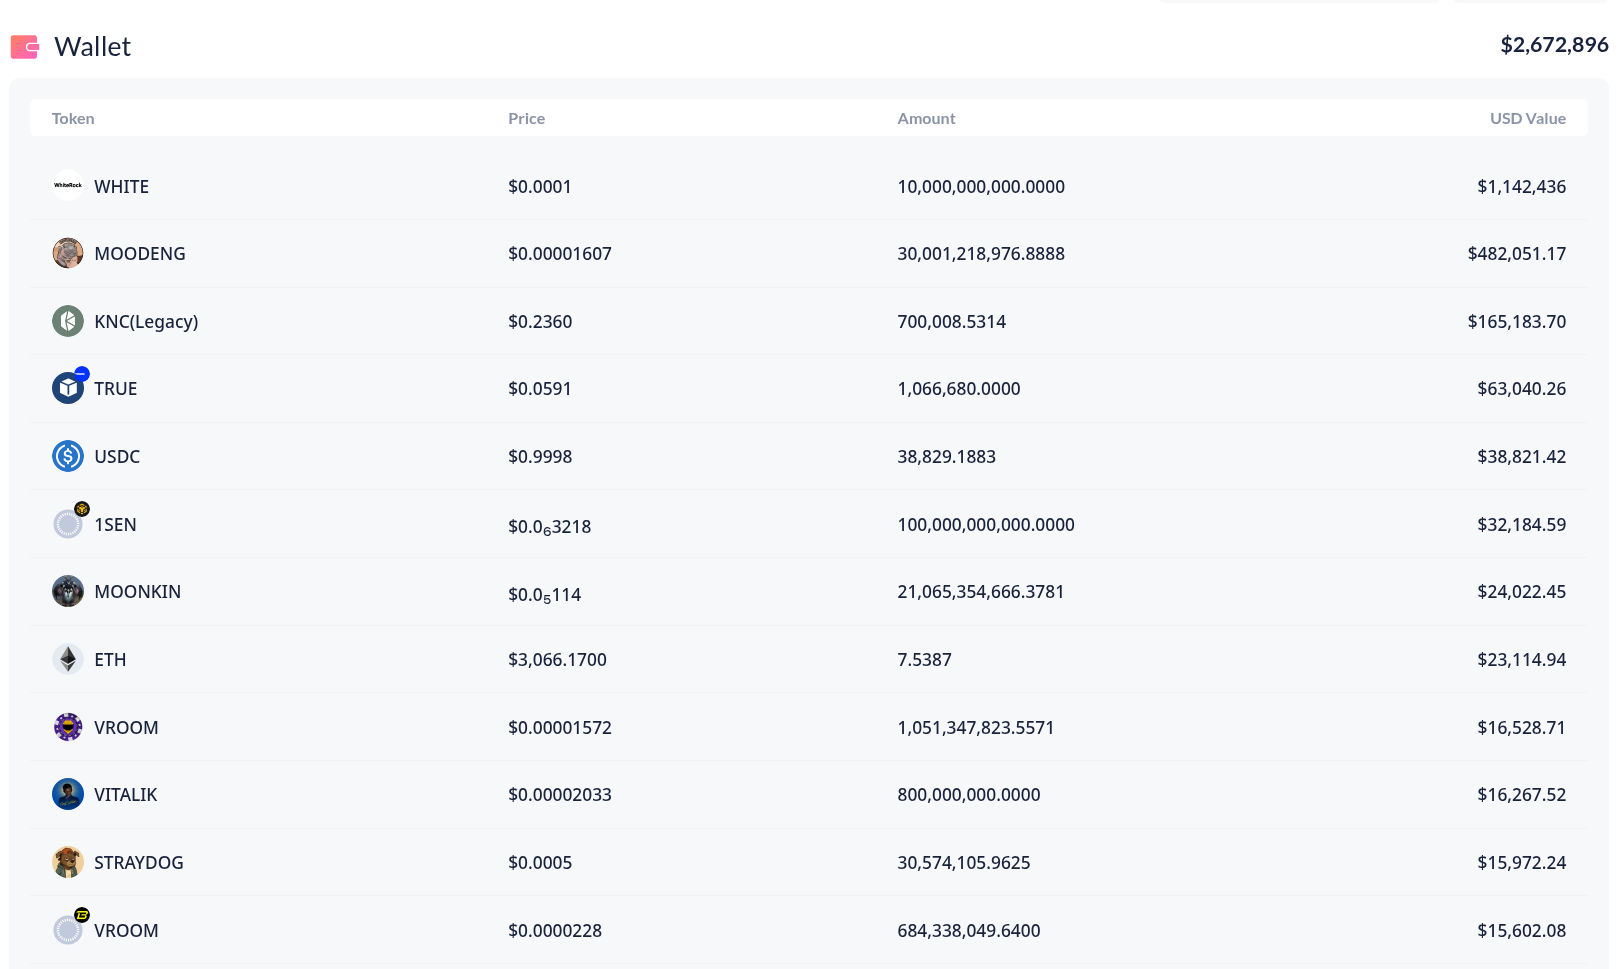
Task: Click the STRAYDOG token icon
Action: point(67,862)
